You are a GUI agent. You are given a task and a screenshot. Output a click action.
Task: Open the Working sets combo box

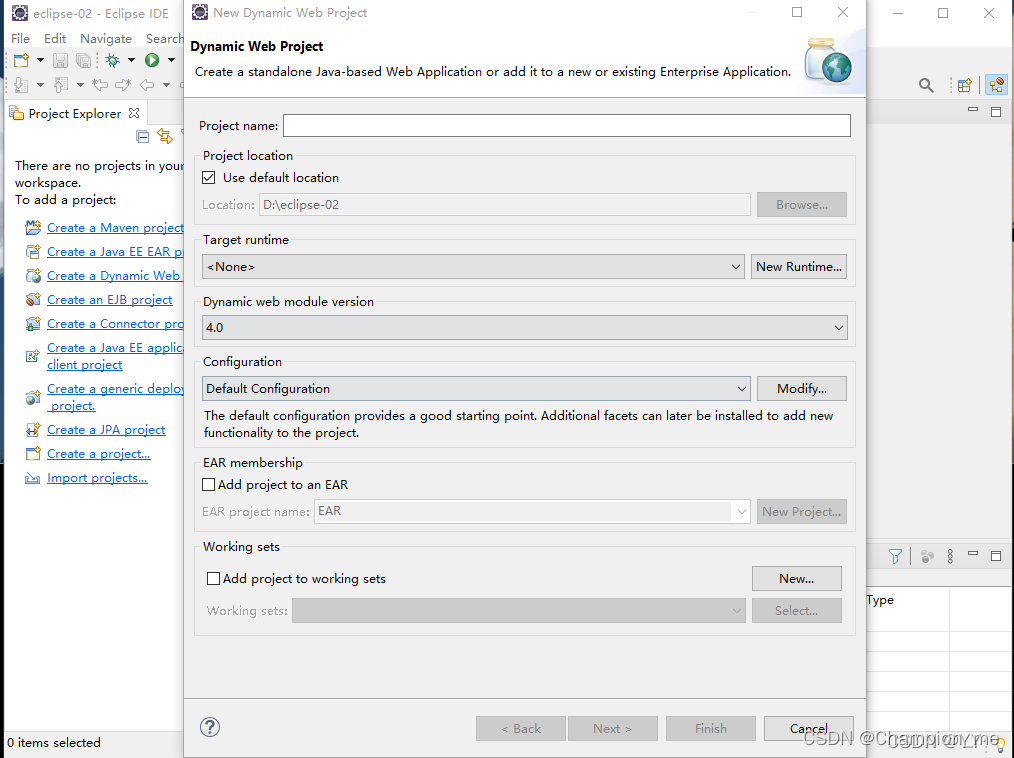pyautogui.click(x=519, y=611)
